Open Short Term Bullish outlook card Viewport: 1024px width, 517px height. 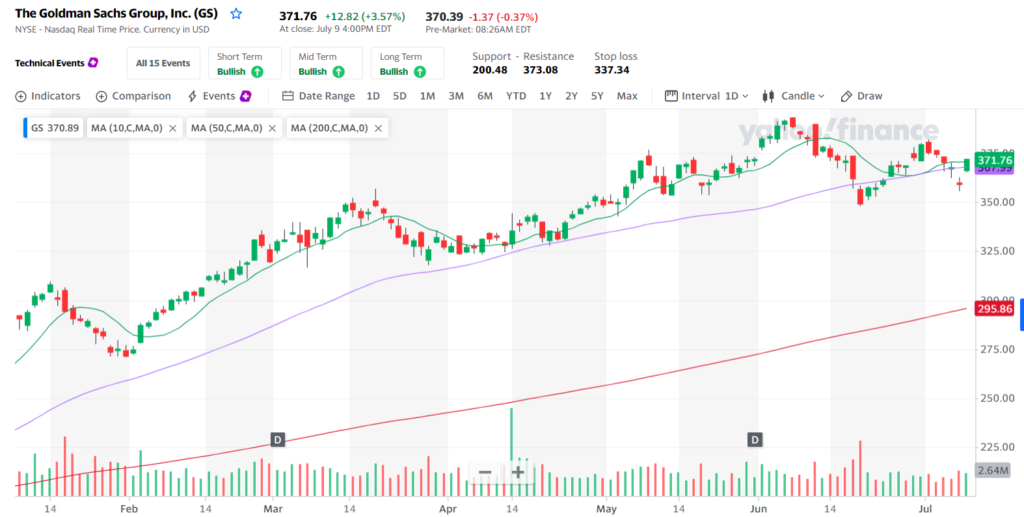tap(245, 63)
